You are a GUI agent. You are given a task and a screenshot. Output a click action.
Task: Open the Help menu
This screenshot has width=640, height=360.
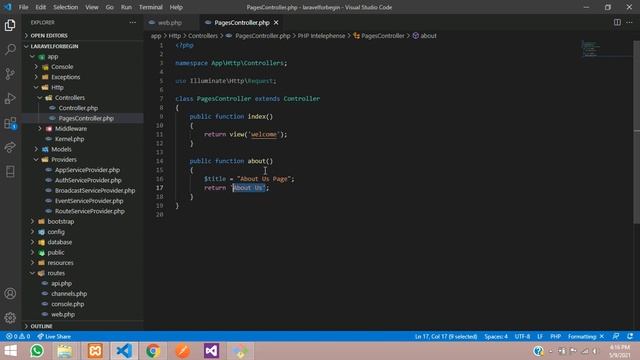coord(176,7)
